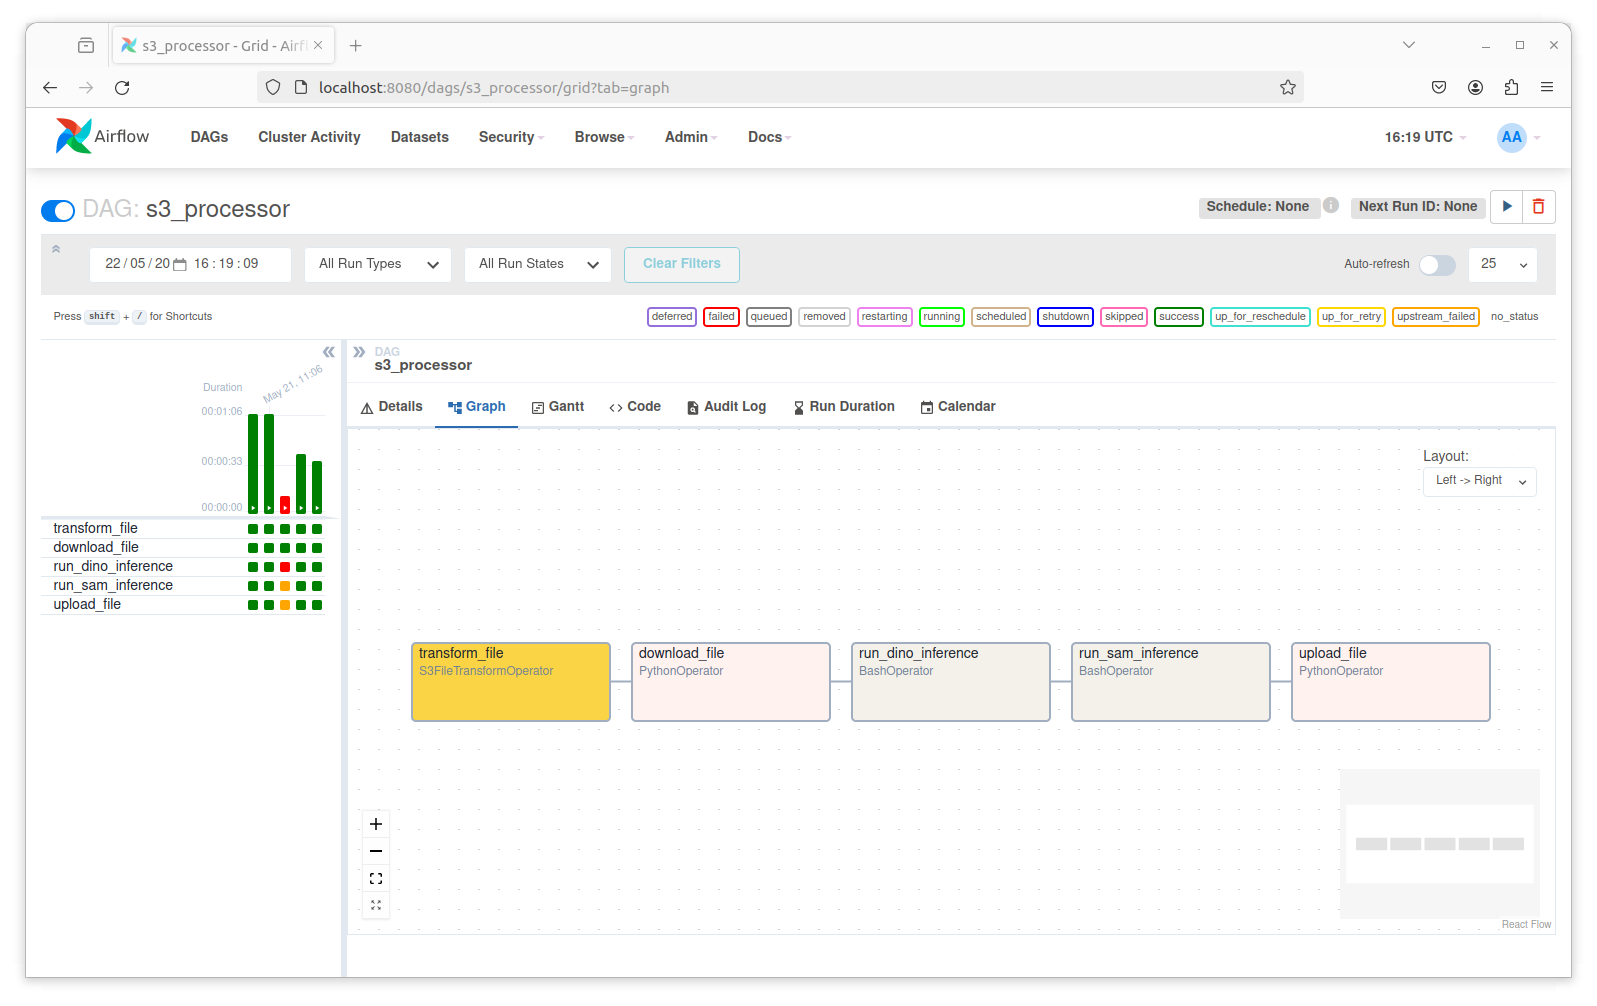1597x1006 pixels.
Task: Click the Clear Filters button
Action: click(x=682, y=265)
